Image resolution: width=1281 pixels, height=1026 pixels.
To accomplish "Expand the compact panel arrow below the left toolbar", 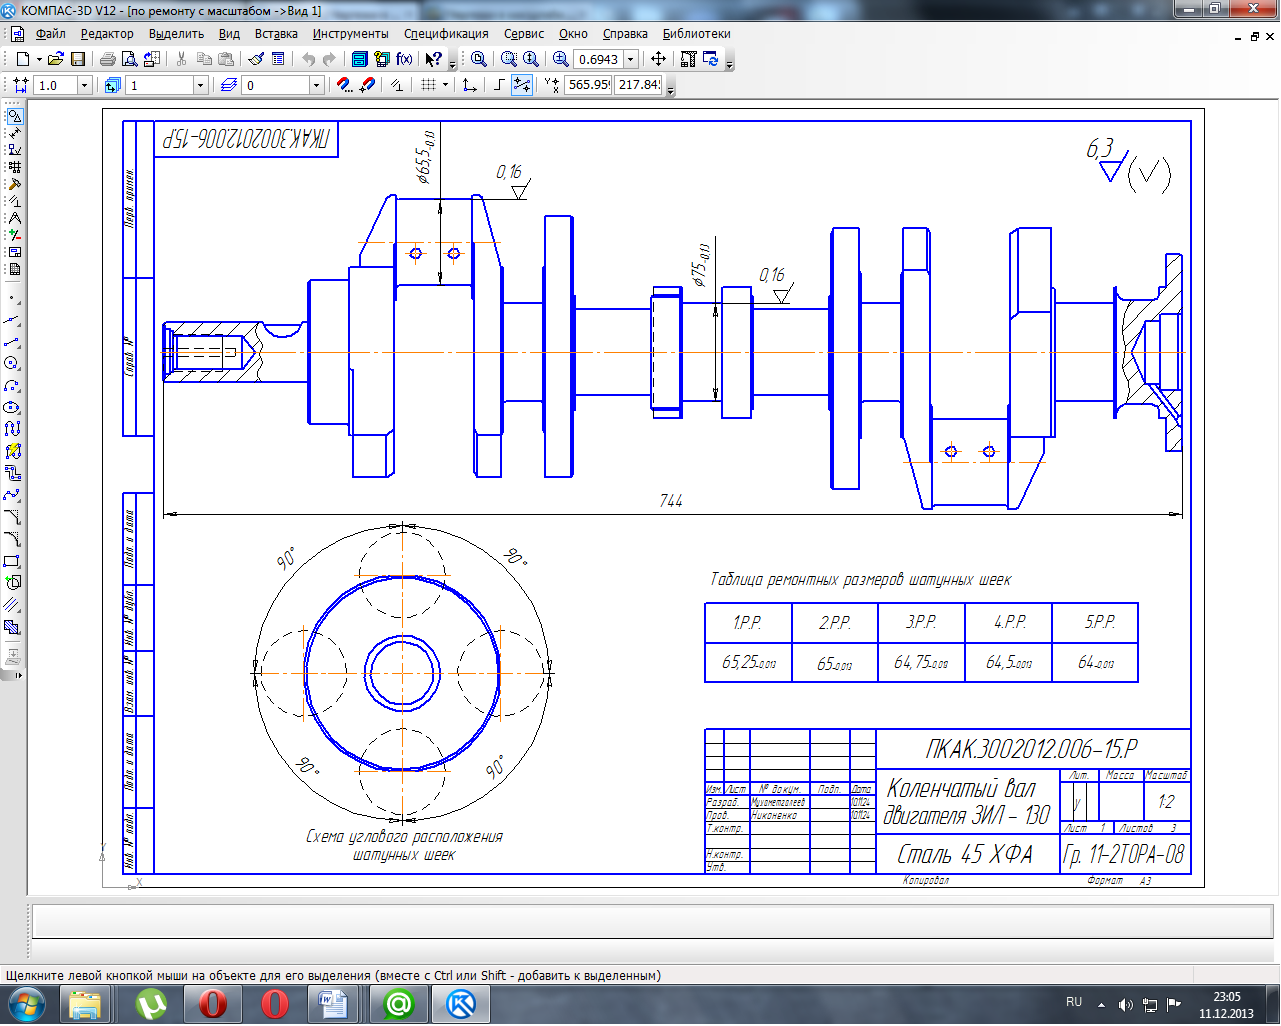I will 18,675.
